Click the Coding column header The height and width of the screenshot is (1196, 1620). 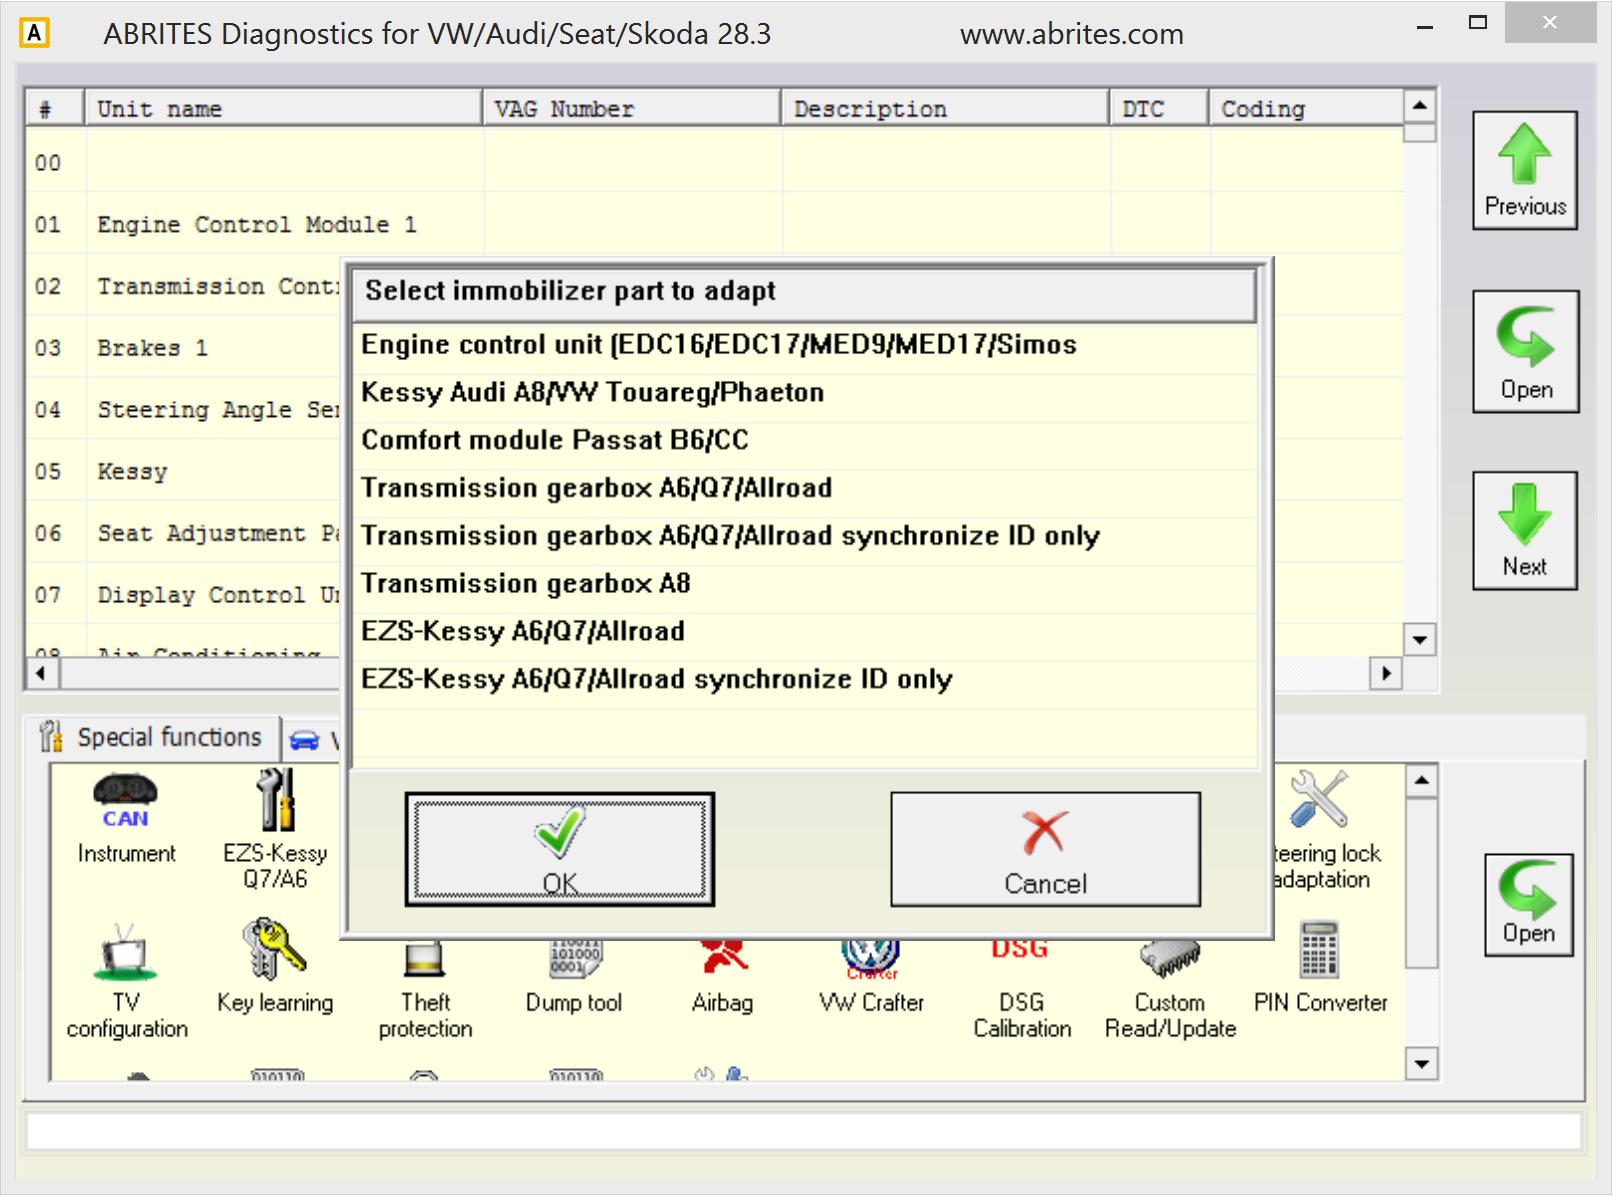1306,109
